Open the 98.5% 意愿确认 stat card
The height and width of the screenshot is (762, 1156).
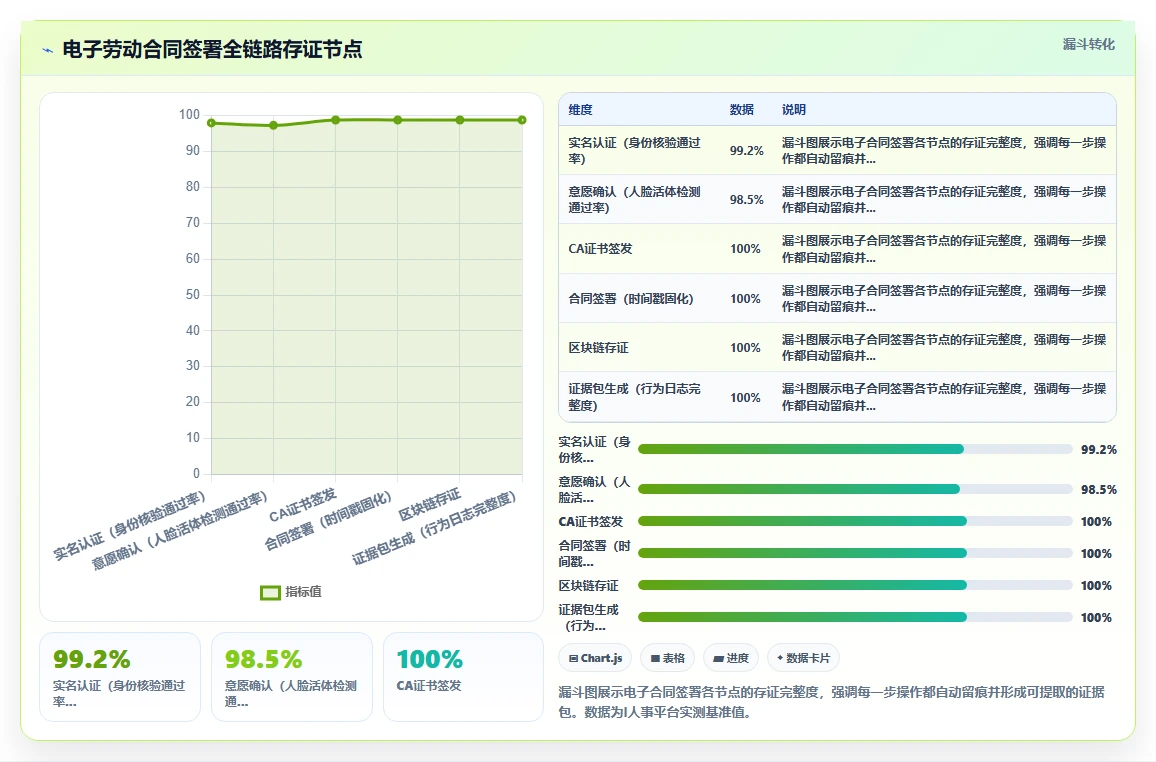point(292,677)
